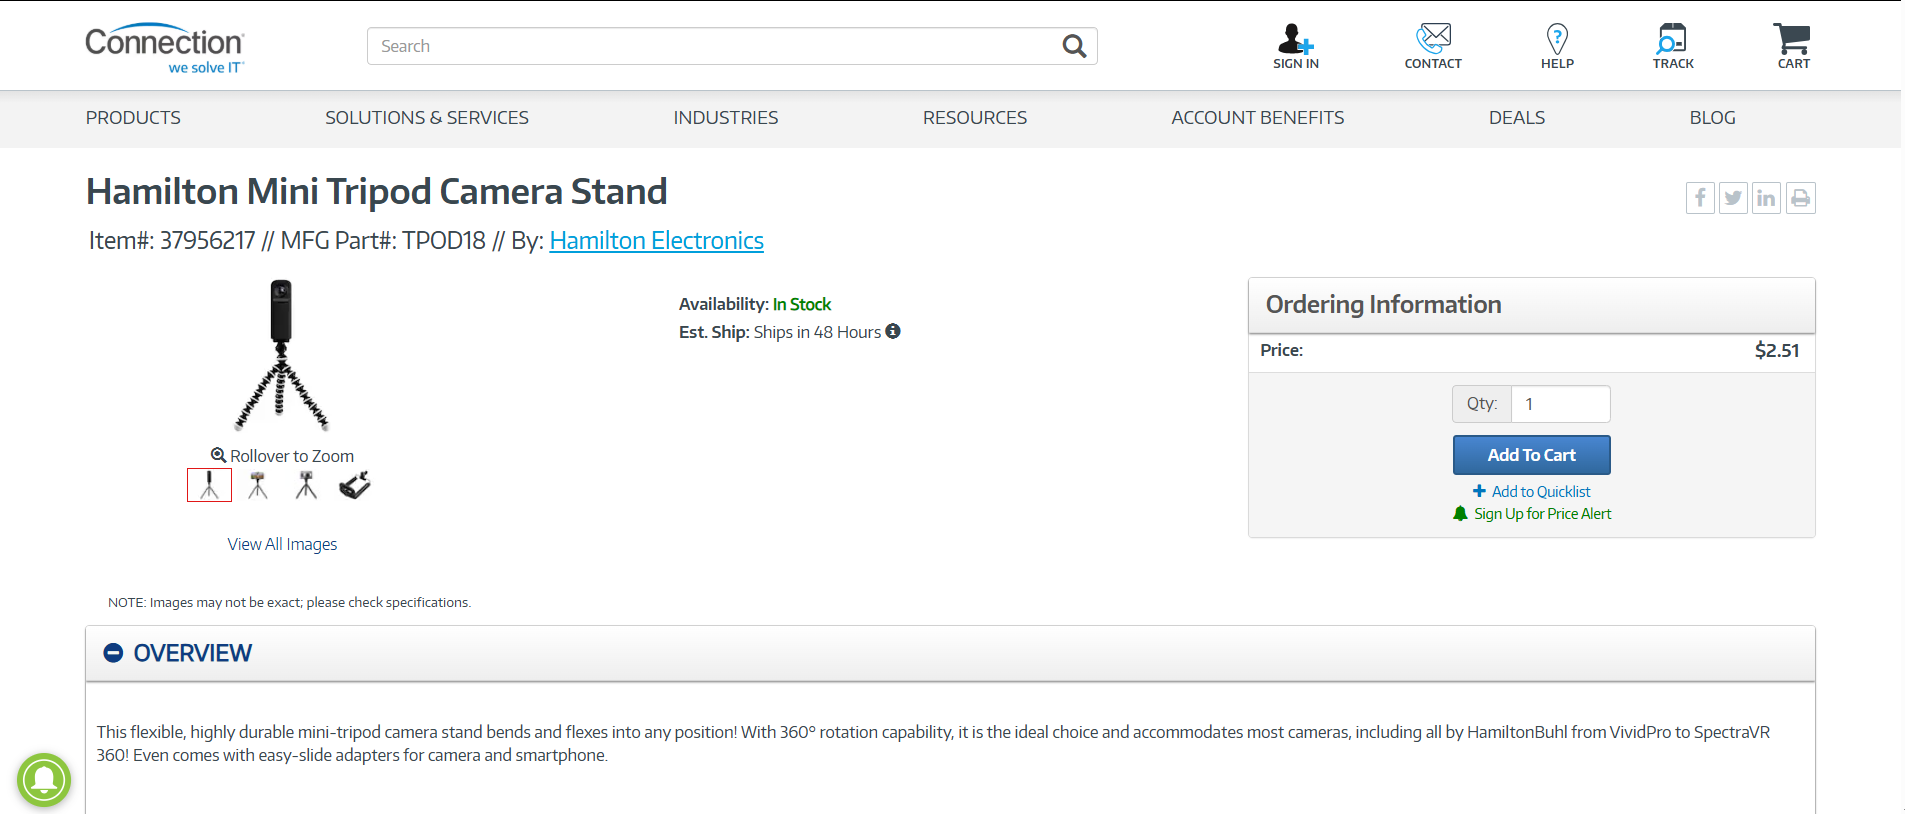The width and height of the screenshot is (1905, 814).
Task: Click the quantity input field
Action: 1560,404
